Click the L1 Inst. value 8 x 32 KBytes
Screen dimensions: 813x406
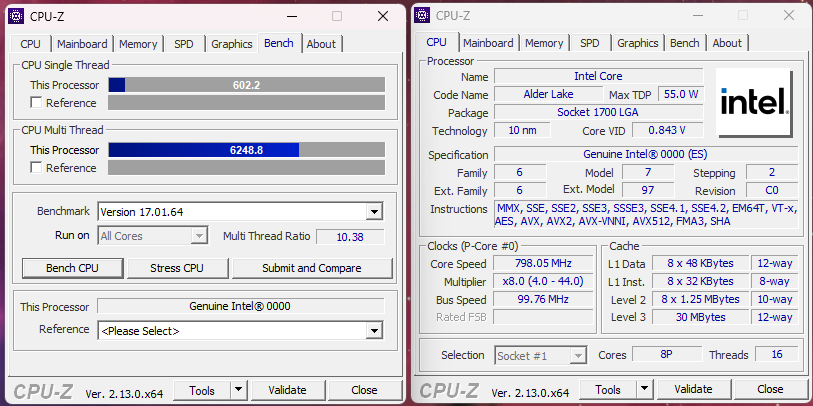pos(700,282)
